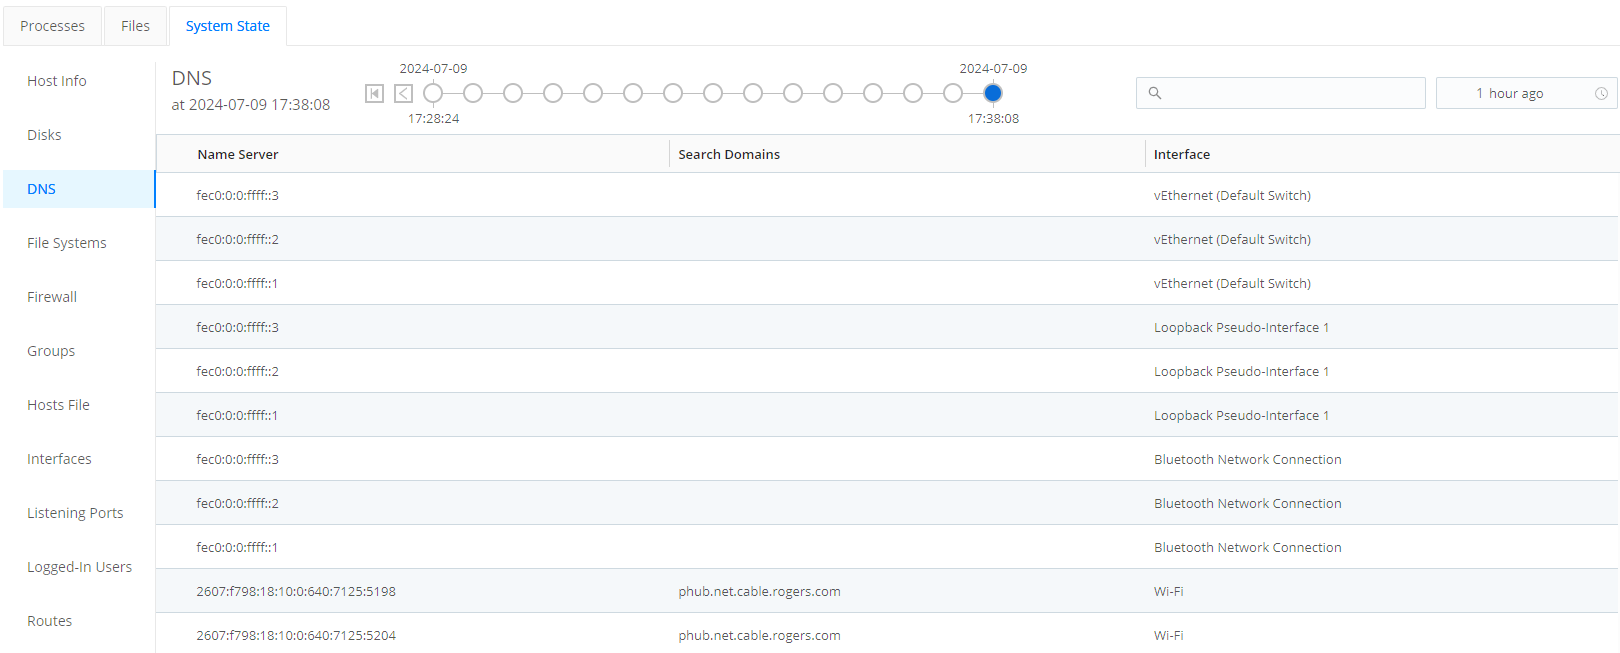The width and height of the screenshot is (1620, 653).
Task: Select the filled timeline marker at 17:38:08
Action: pyautogui.click(x=993, y=93)
